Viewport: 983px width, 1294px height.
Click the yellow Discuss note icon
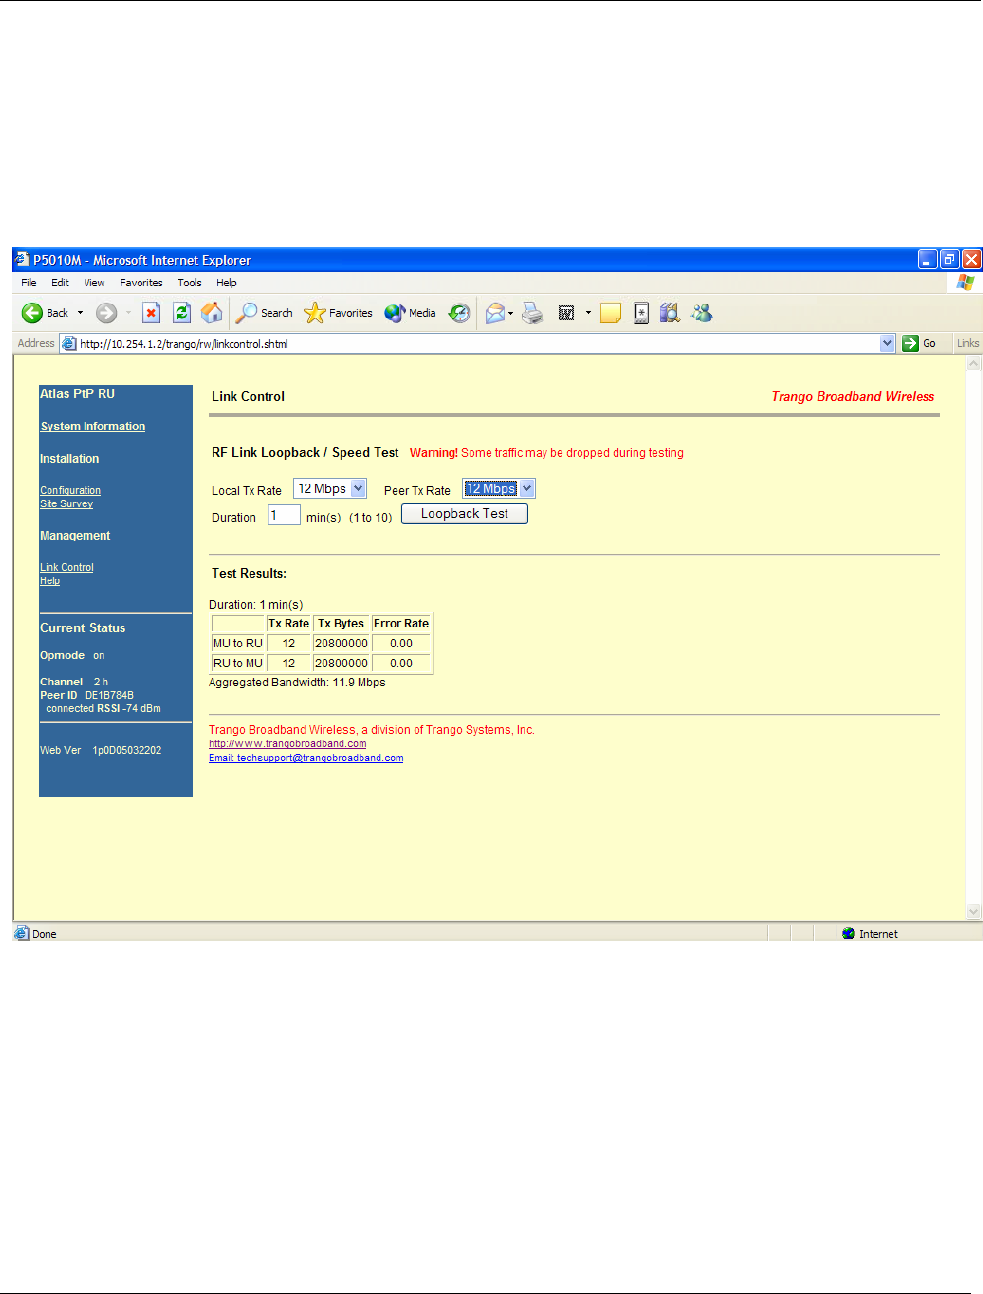[610, 313]
